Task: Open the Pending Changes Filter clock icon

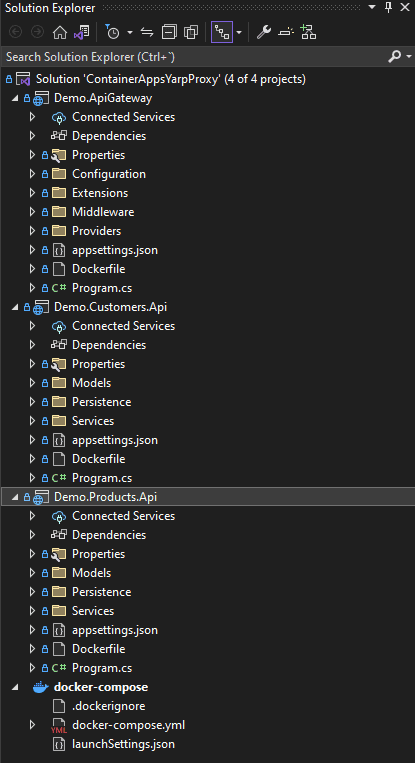Action: [x=112, y=33]
